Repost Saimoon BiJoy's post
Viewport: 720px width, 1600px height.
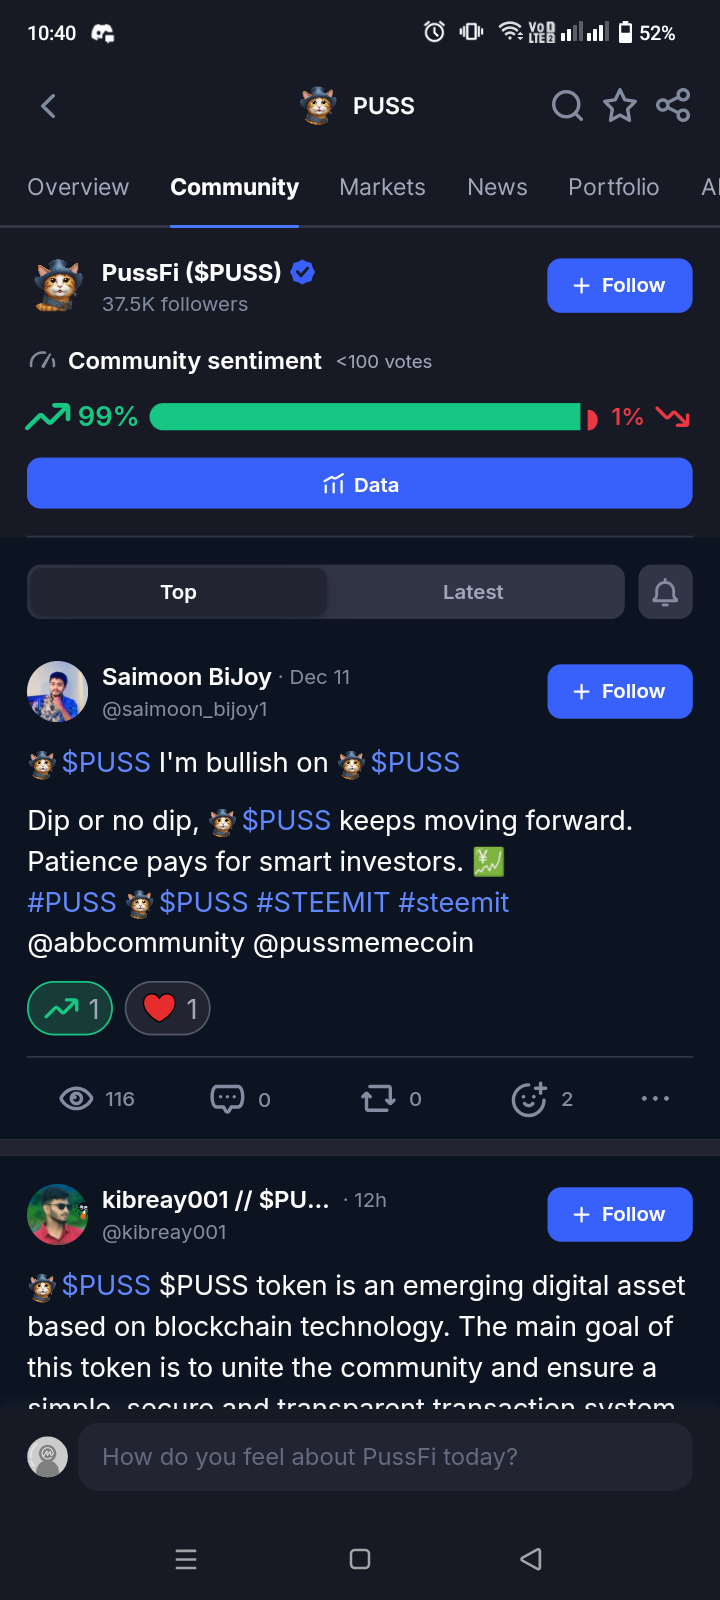pyautogui.click(x=378, y=1099)
